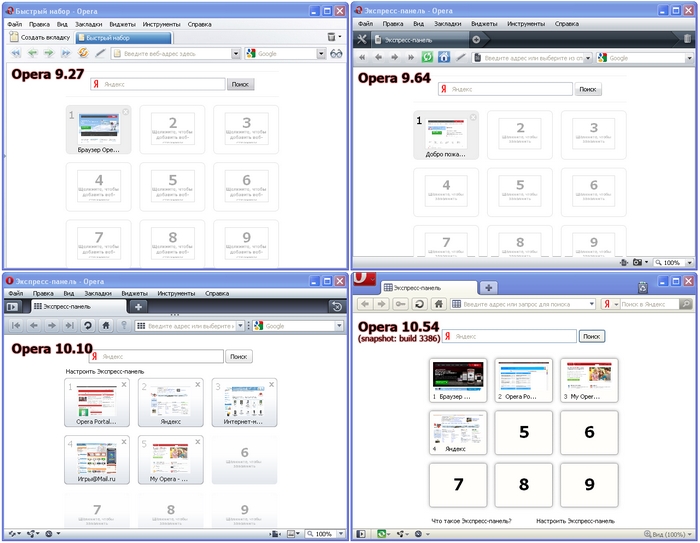
Task: Open the wrench panels icon in Opera 9.64
Action: [x=362, y=39]
